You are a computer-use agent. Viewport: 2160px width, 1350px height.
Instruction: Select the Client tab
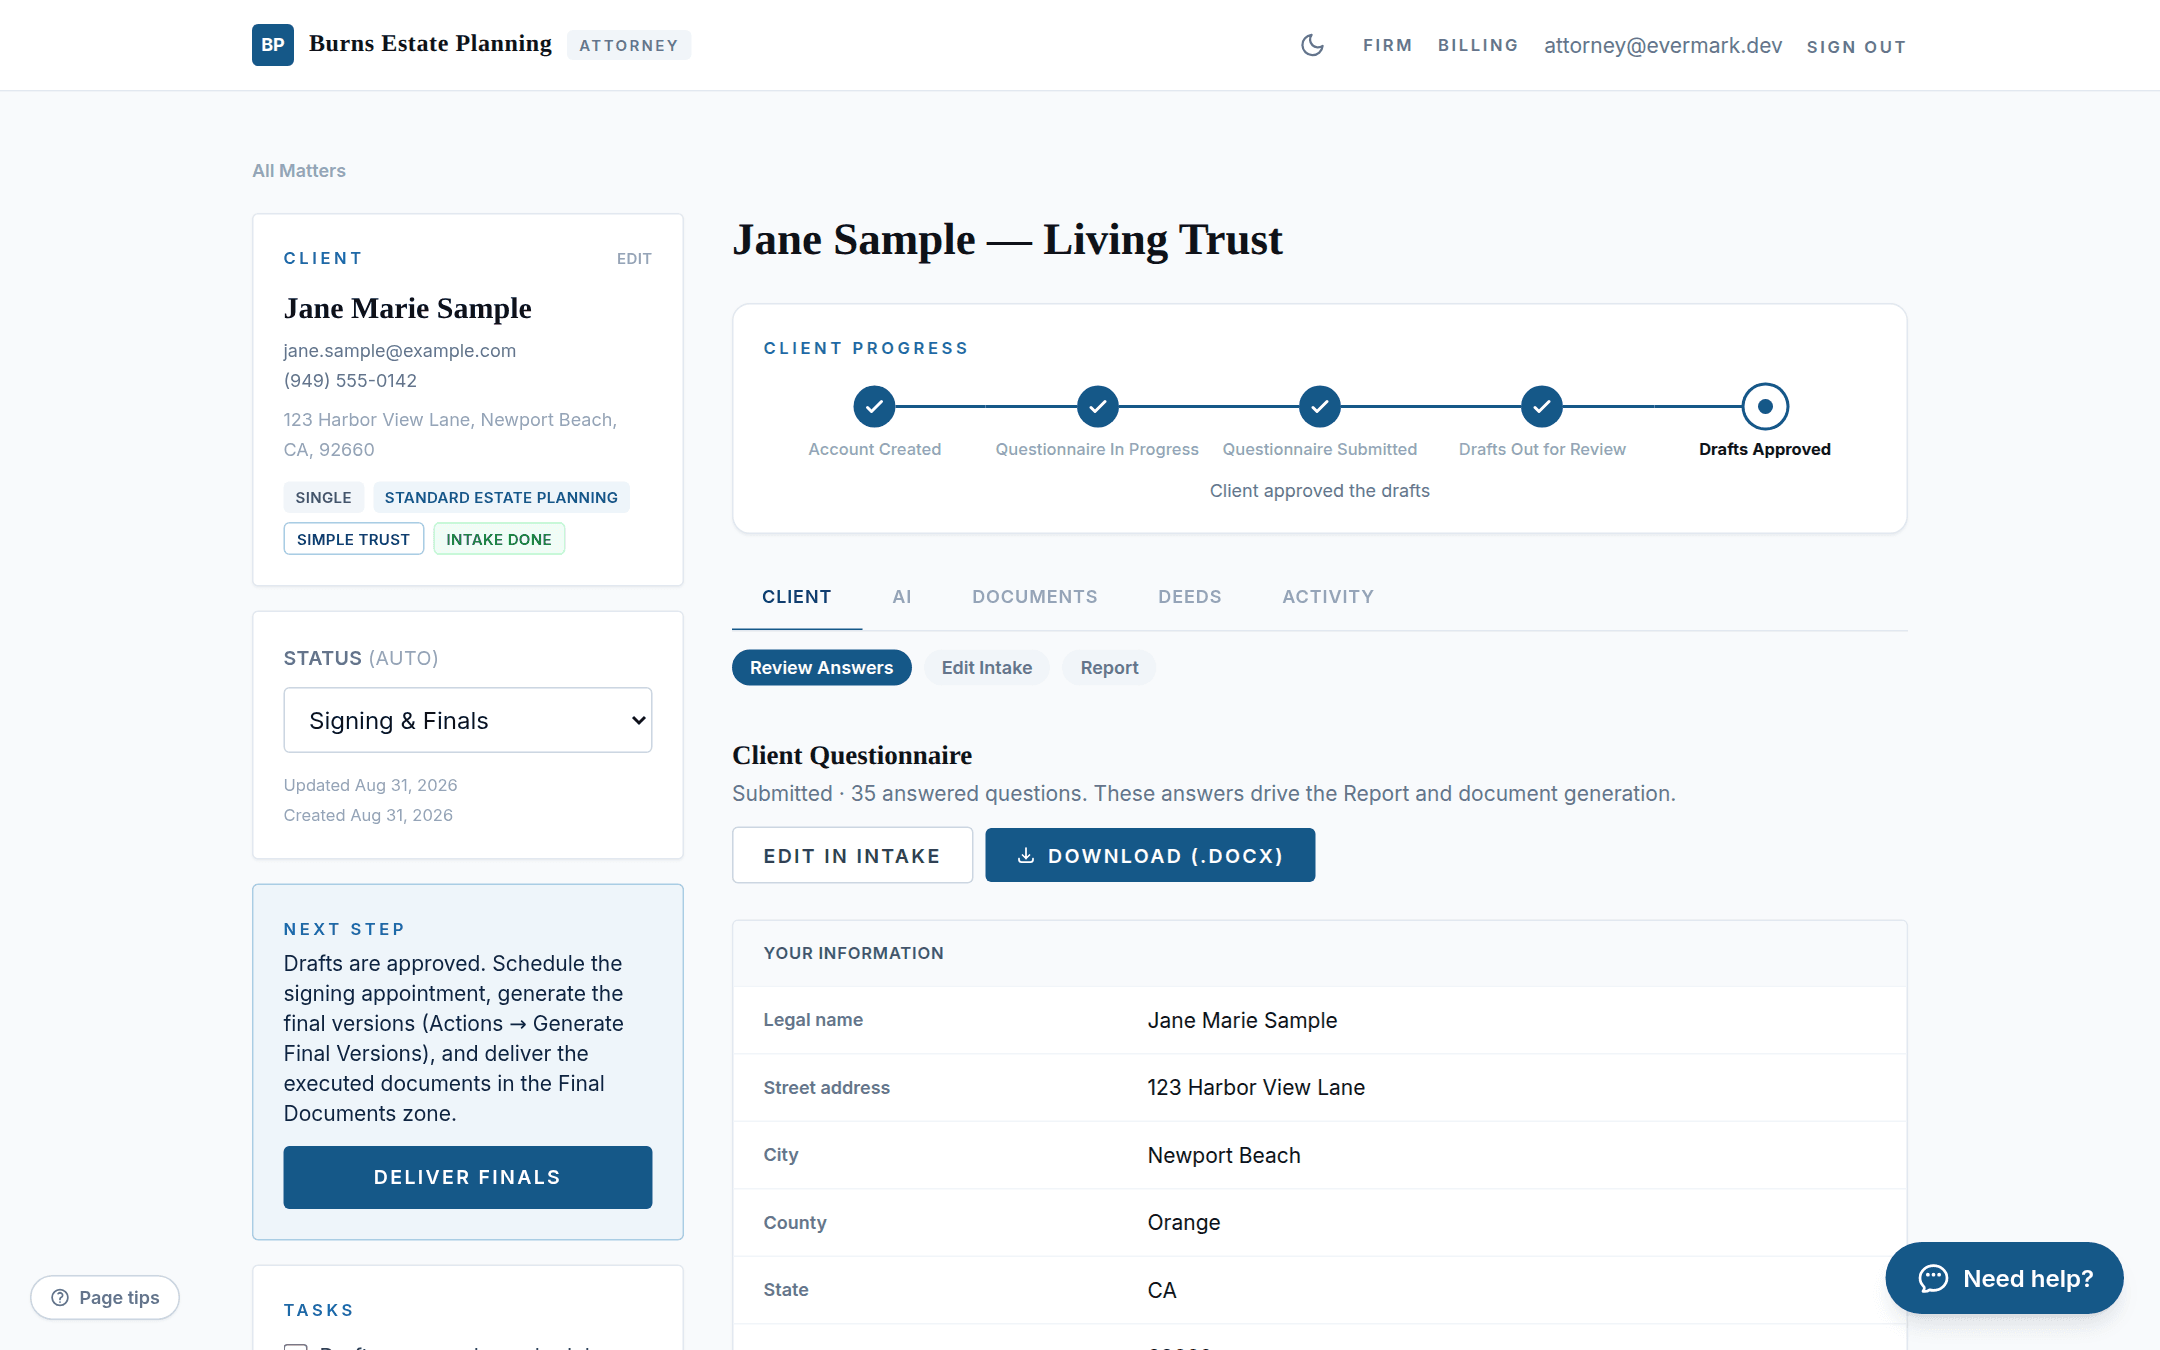(797, 597)
